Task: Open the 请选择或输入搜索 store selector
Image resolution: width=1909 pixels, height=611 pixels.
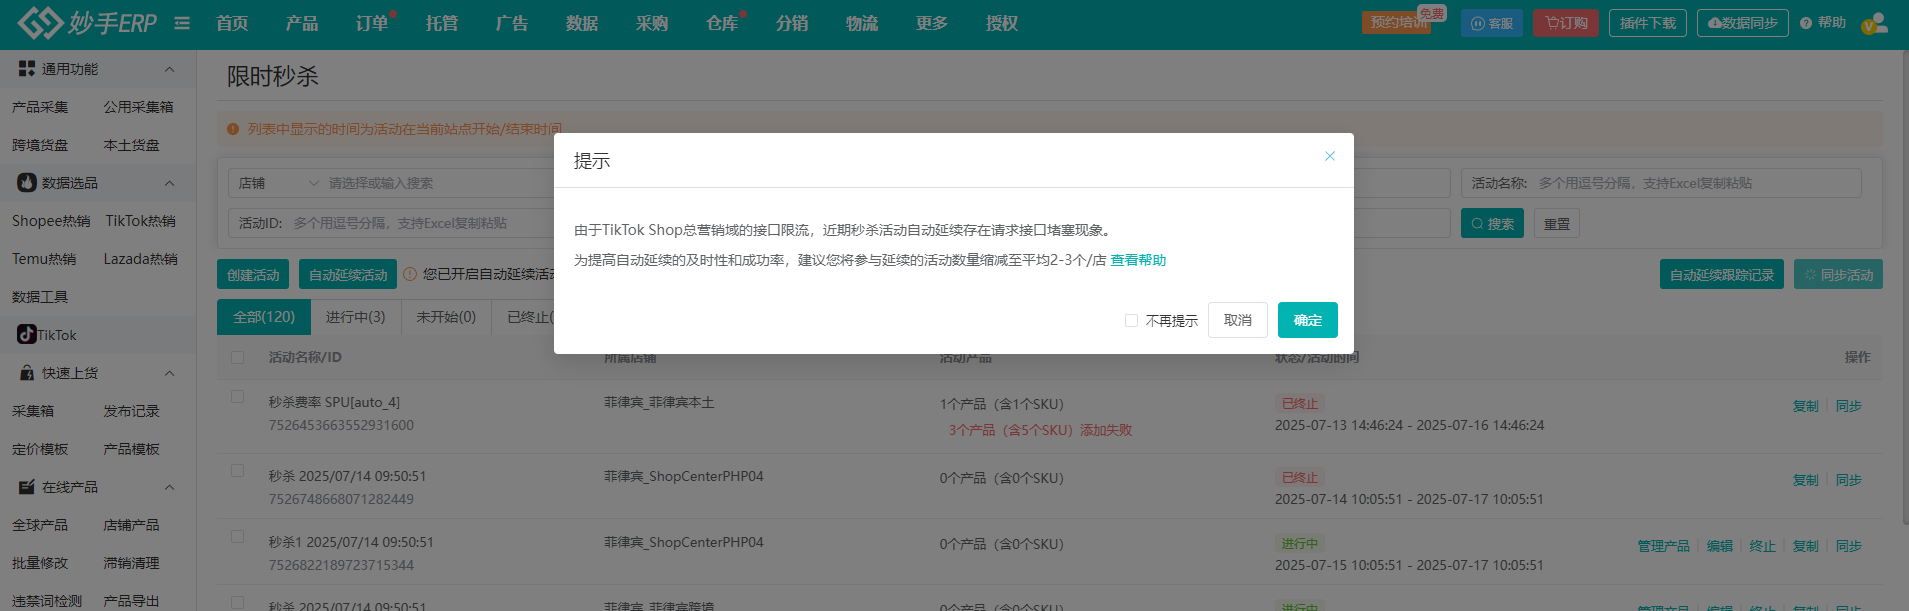Action: click(x=440, y=183)
